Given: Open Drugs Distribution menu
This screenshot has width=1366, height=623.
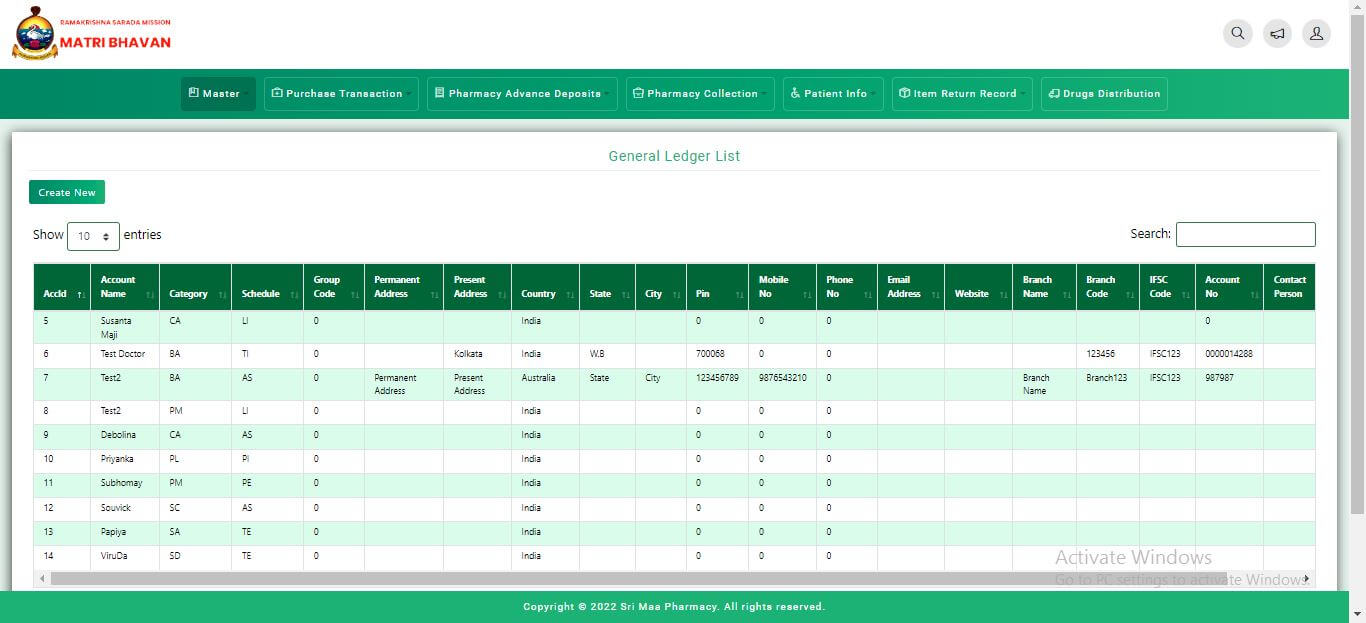Looking at the screenshot, I should click(1104, 94).
